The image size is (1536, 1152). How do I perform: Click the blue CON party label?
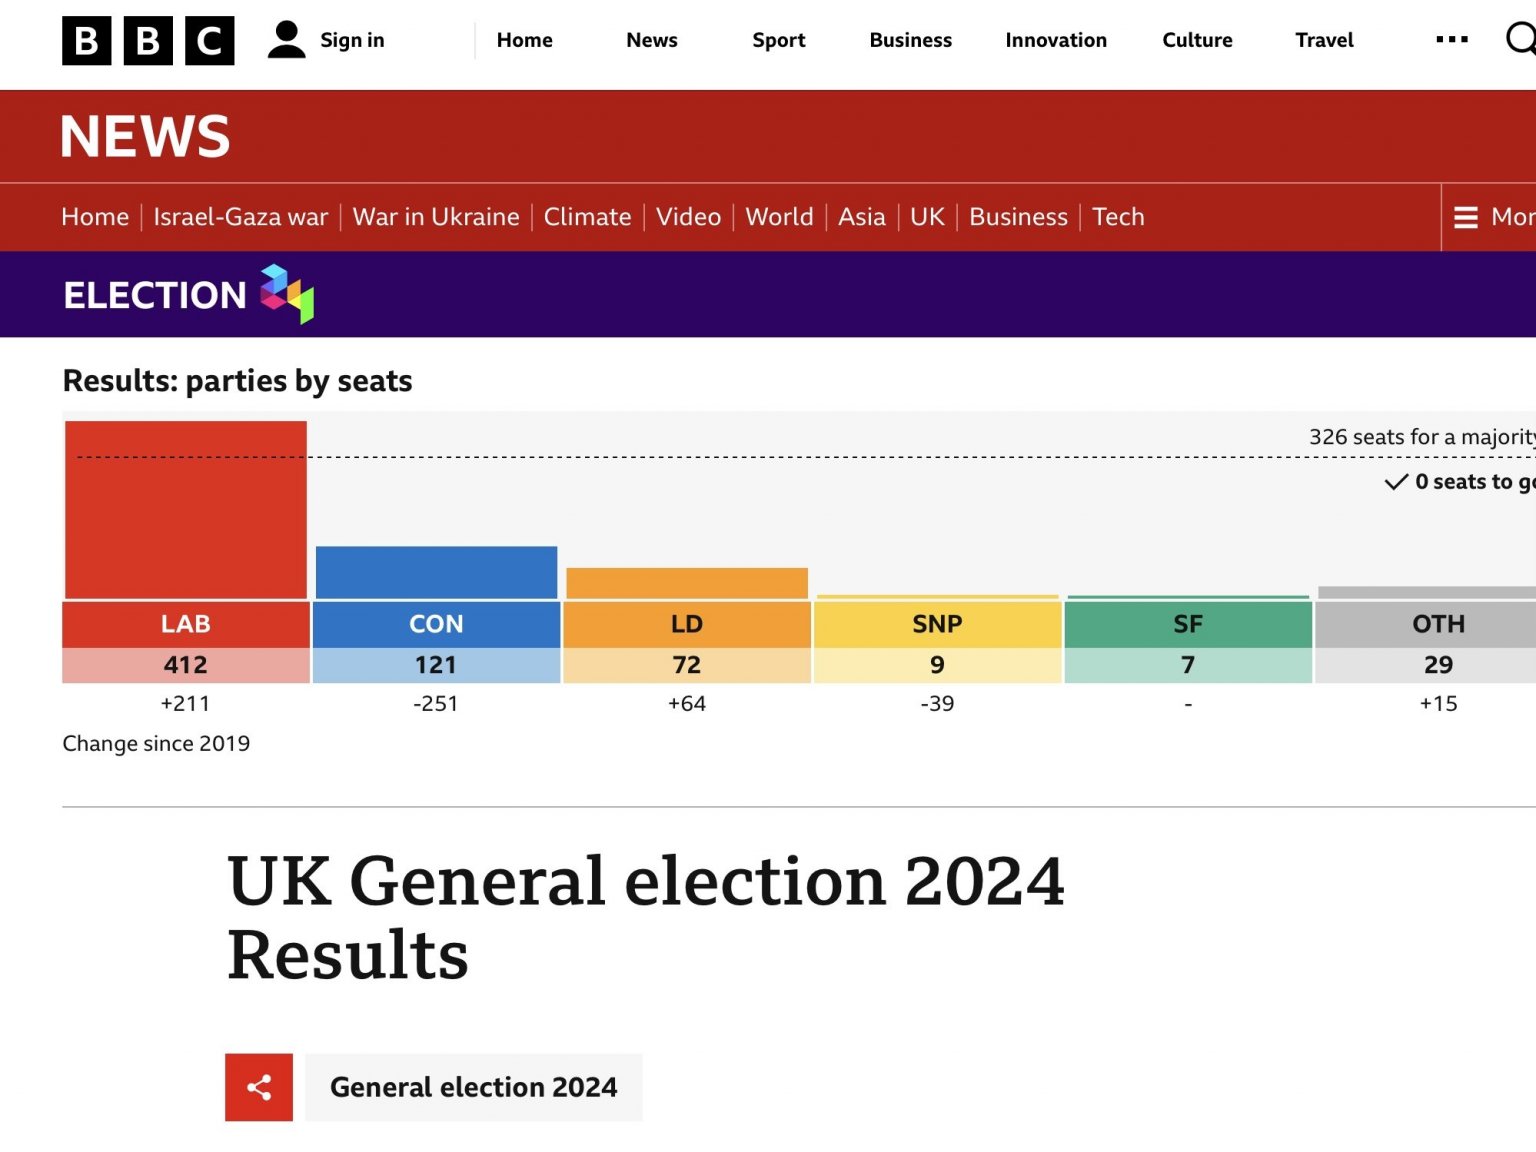coord(436,624)
